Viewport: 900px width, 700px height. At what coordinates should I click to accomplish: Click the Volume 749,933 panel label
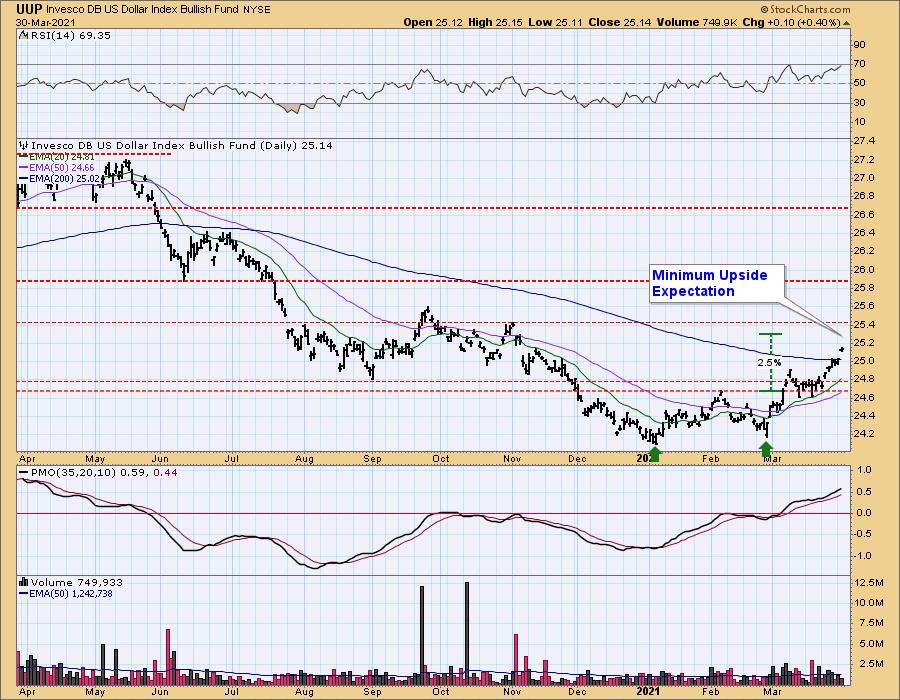coord(76,582)
